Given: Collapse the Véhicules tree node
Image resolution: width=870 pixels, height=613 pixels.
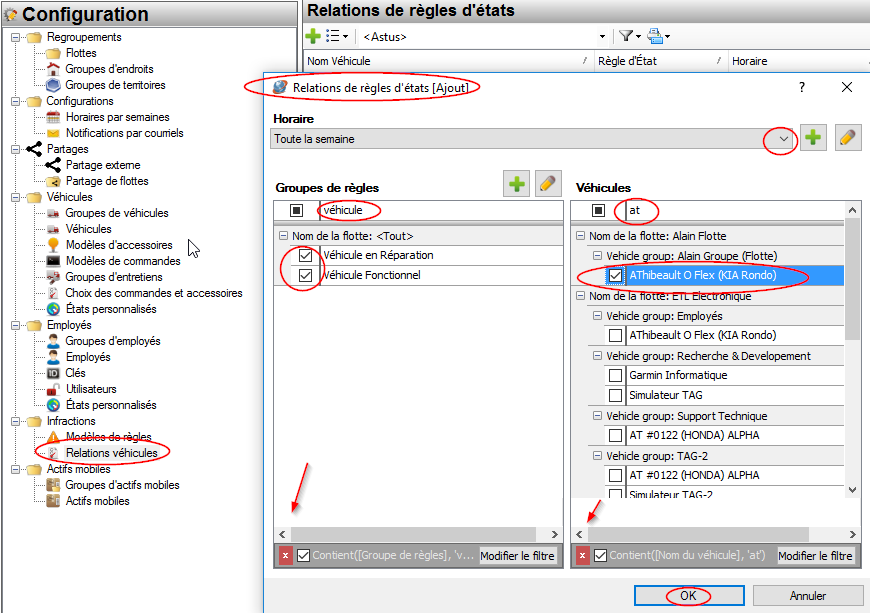Looking at the screenshot, I should [x=17, y=197].
